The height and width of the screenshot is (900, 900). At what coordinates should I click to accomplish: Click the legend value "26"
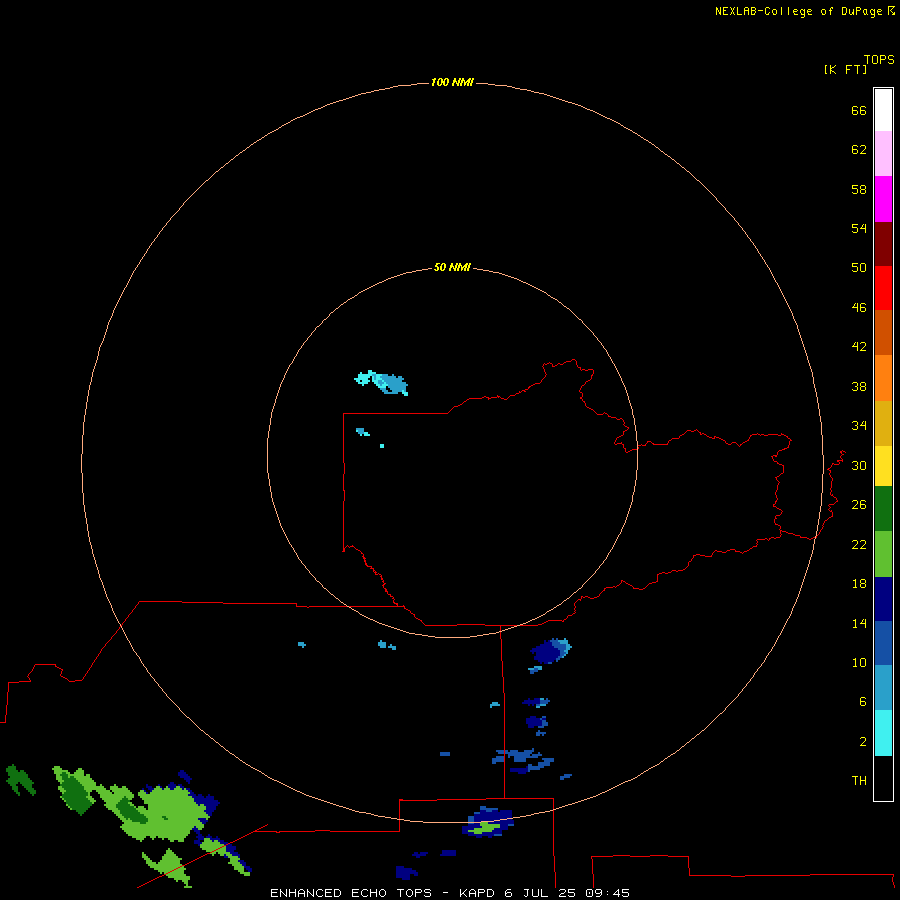pyautogui.click(x=859, y=505)
